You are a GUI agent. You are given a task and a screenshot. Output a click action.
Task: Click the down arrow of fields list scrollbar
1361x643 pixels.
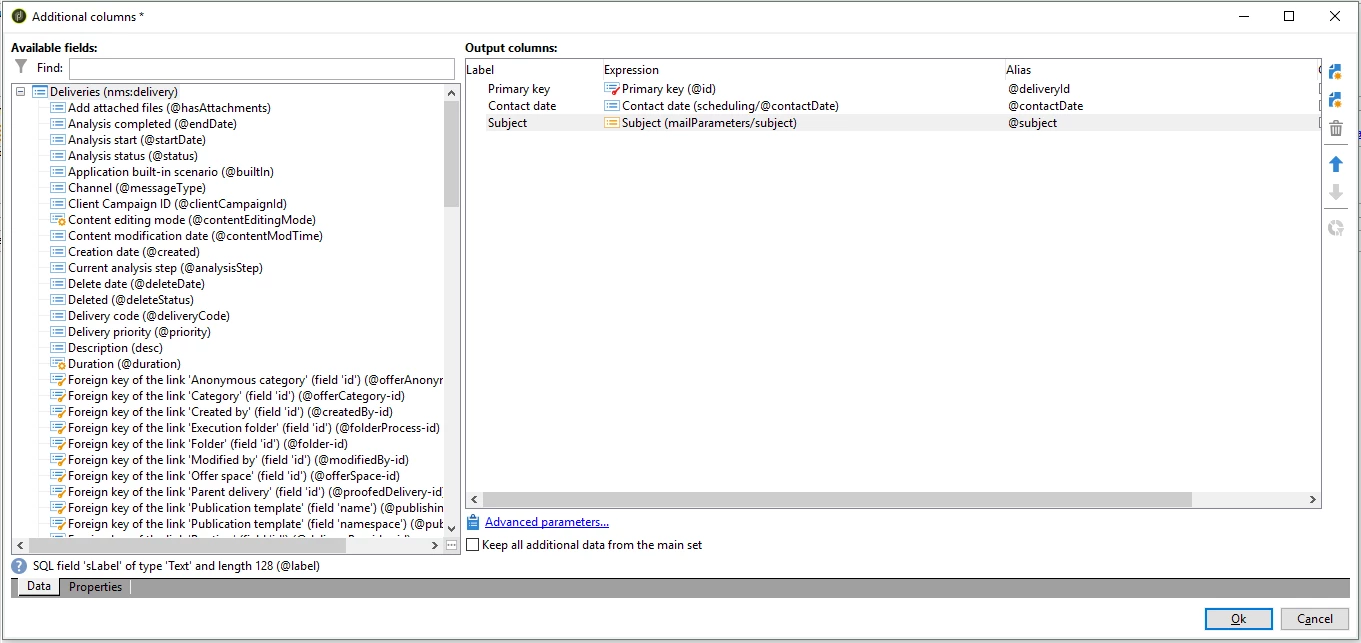[451, 528]
